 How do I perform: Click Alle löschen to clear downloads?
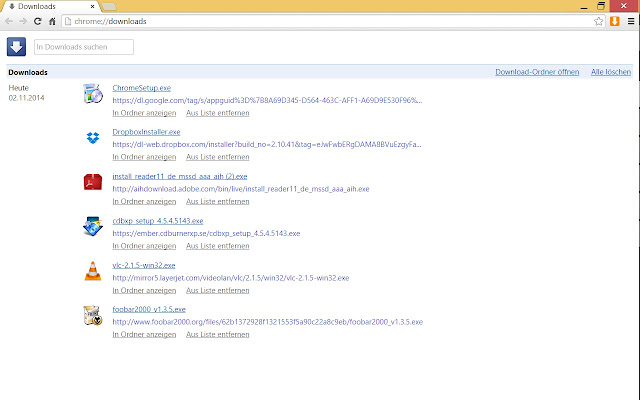(611, 72)
